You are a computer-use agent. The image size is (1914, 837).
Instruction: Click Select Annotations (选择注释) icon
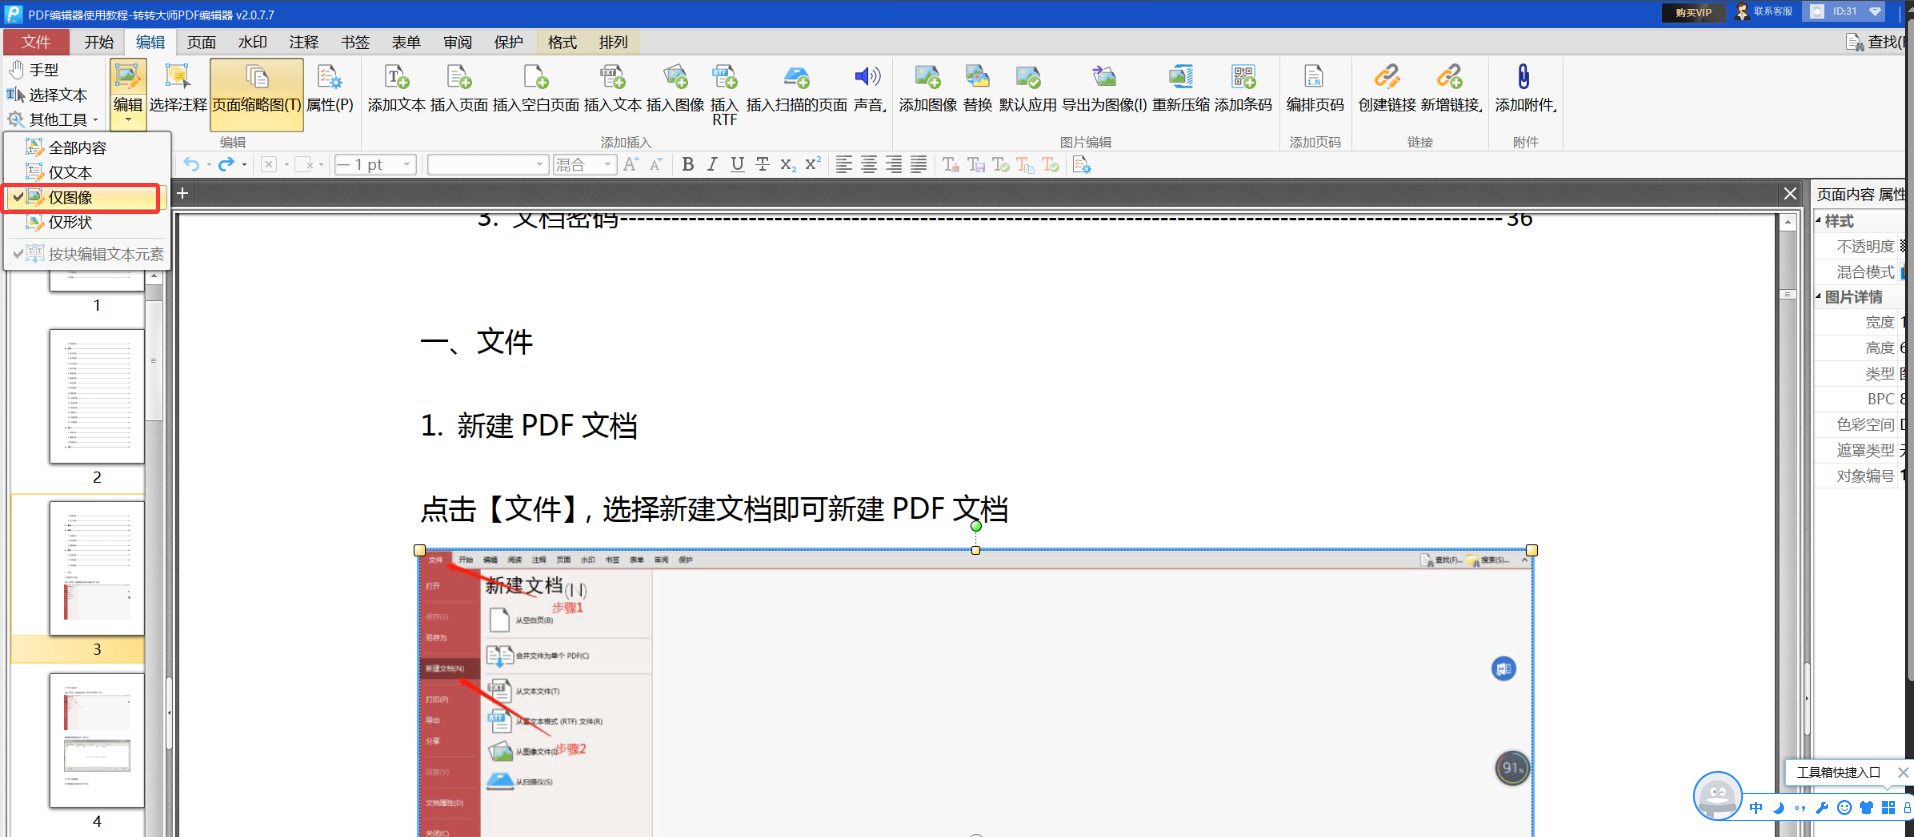pyautogui.click(x=177, y=77)
